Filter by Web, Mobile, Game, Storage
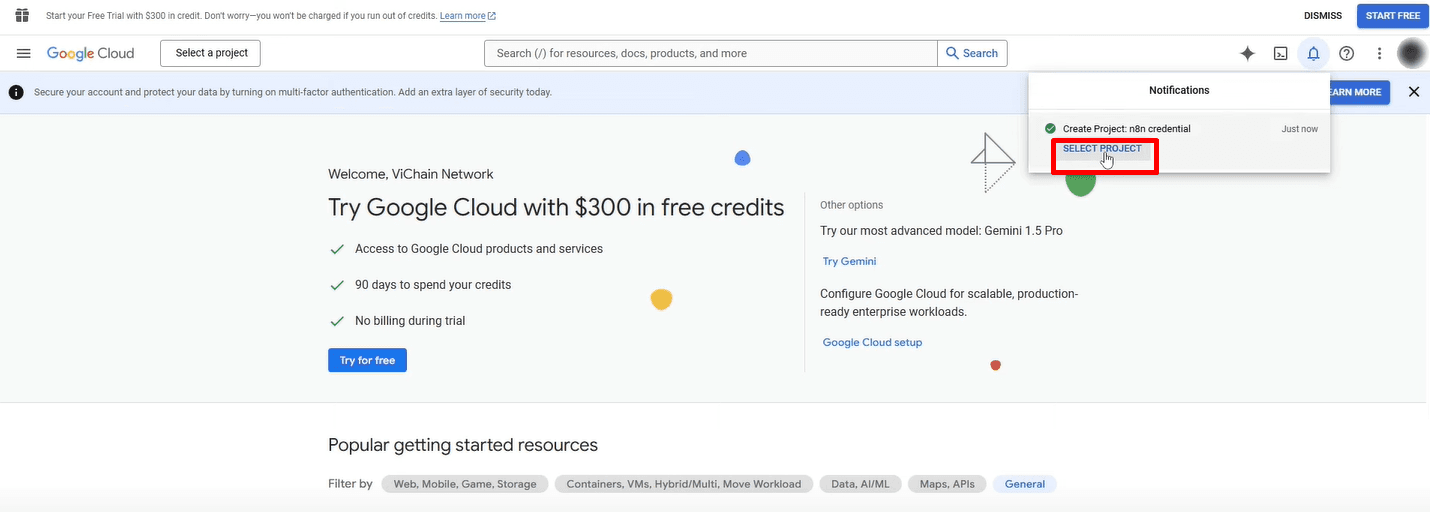Viewport: 1430px width, 512px height. coord(465,484)
